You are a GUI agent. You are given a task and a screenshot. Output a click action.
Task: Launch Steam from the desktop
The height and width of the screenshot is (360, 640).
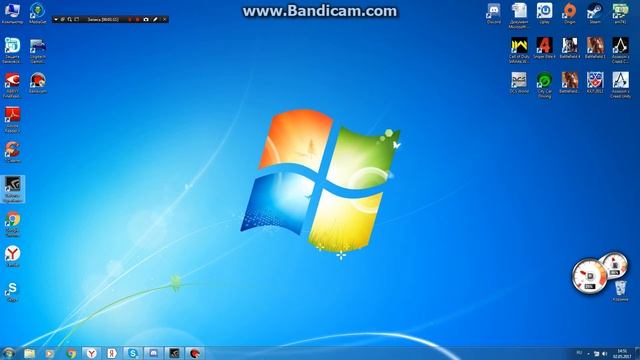pos(595,13)
